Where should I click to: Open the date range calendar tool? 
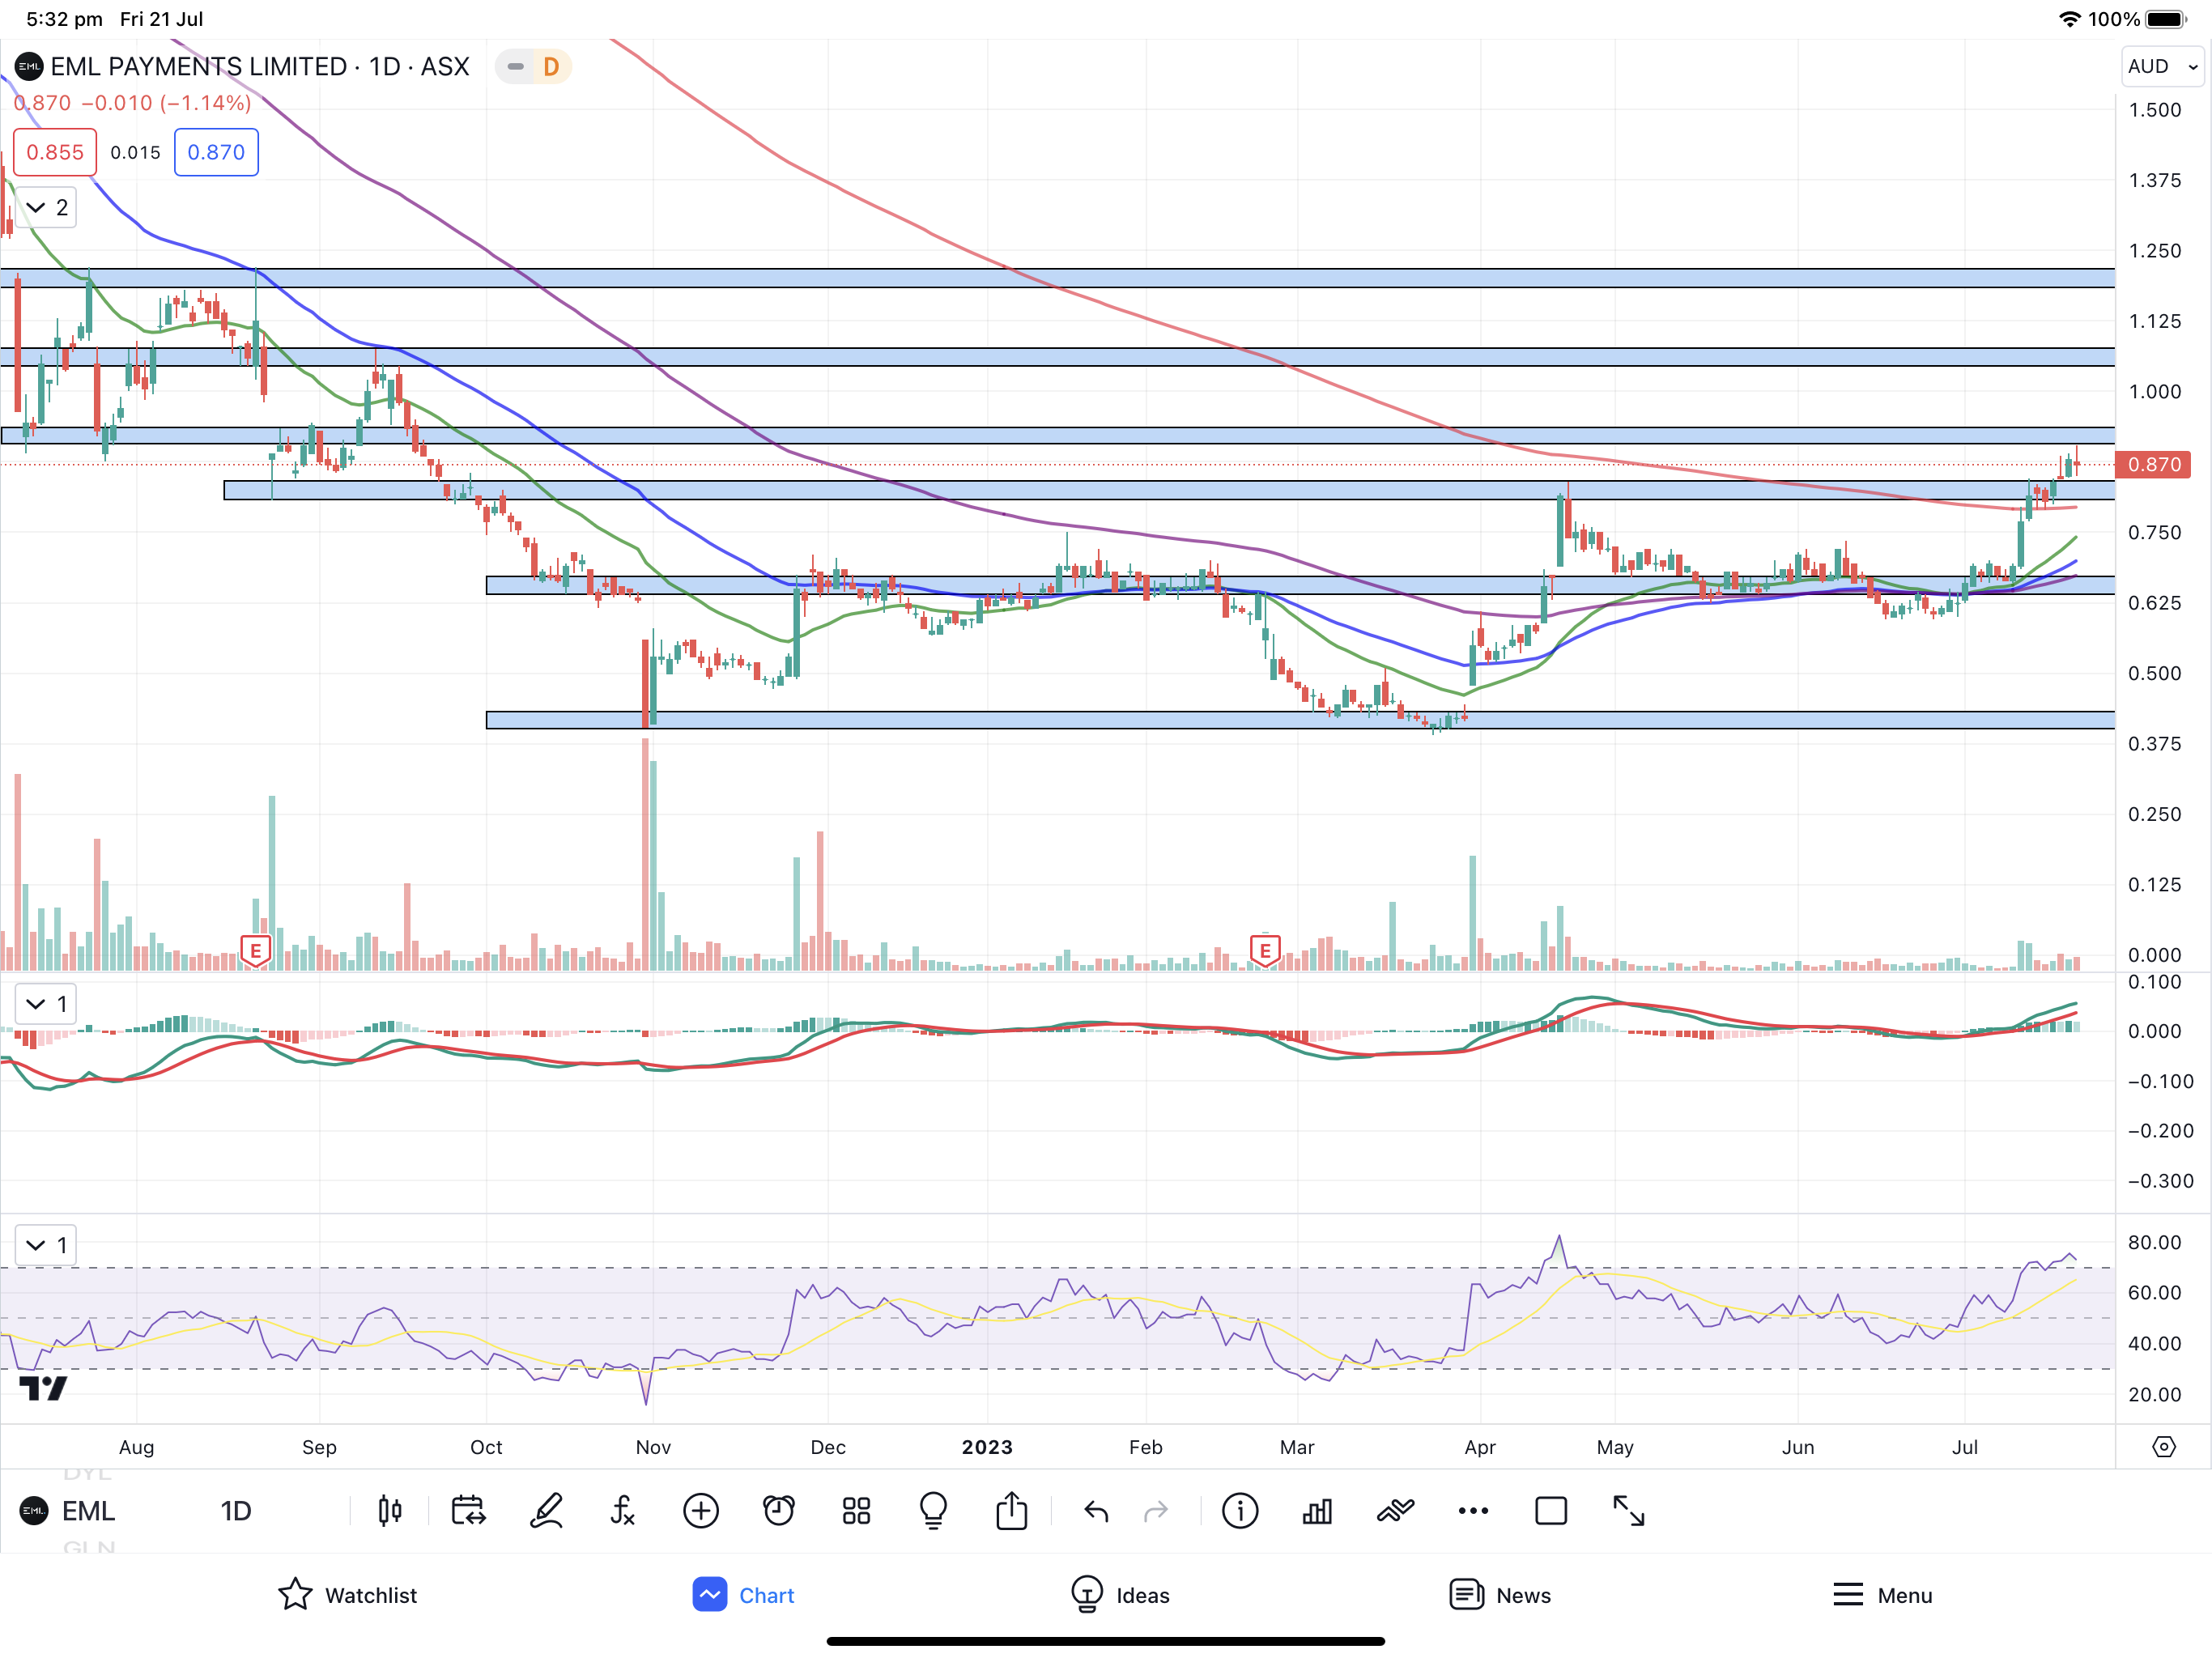(x=468, y=1511)
